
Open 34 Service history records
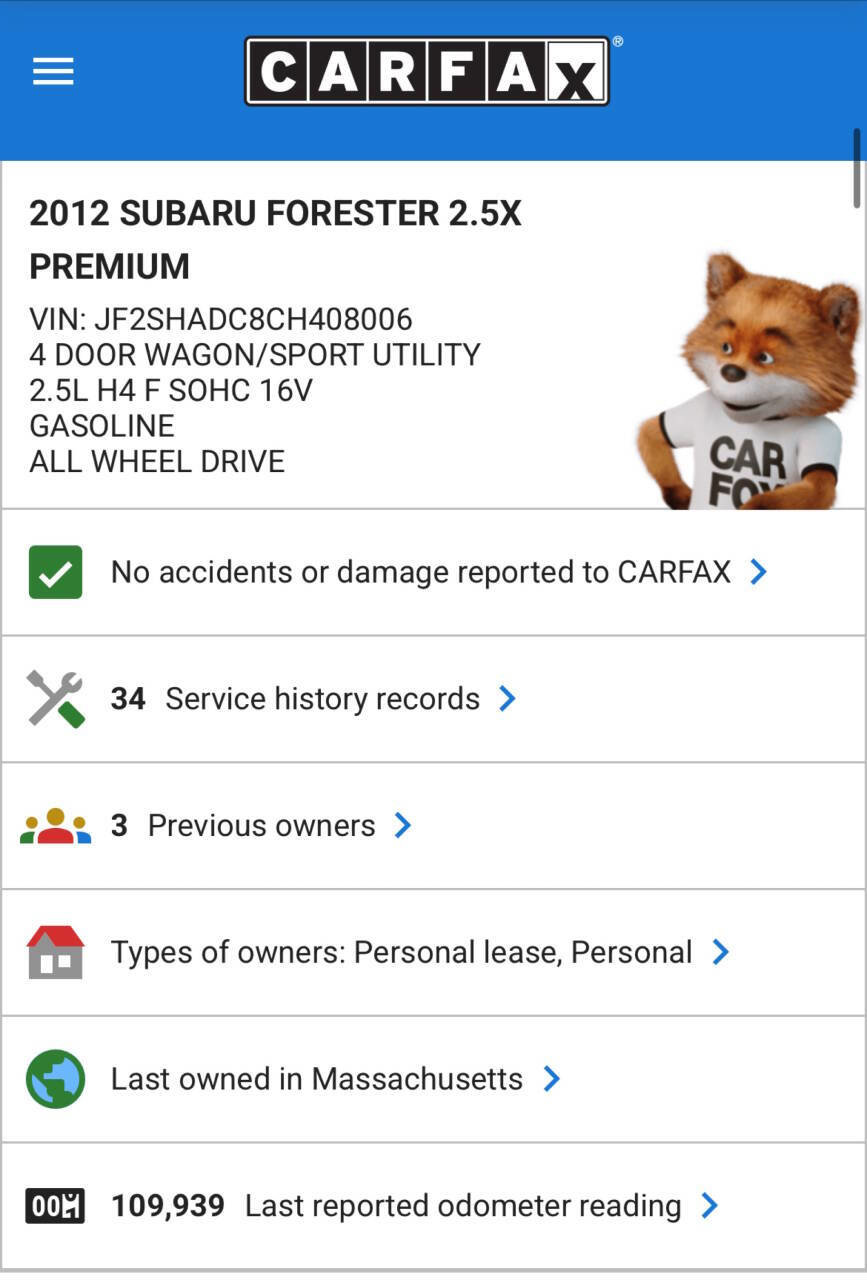pyautogui.click(x=322, y=698)
